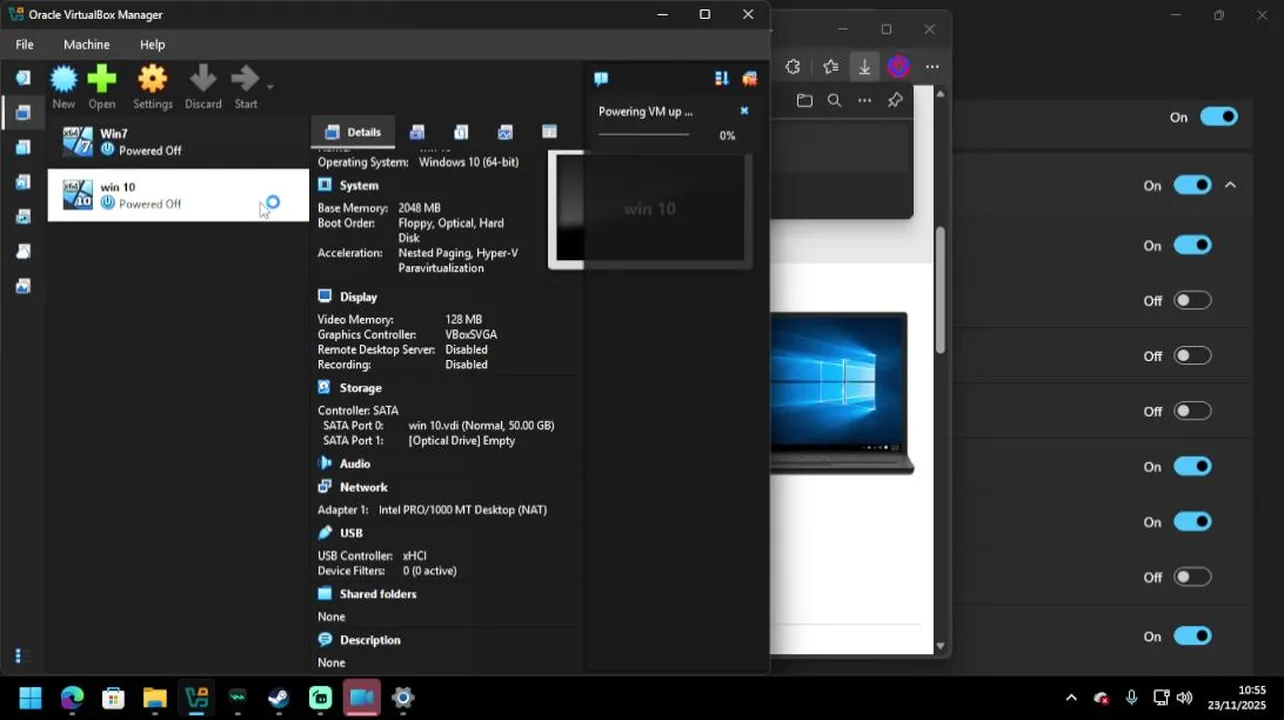Select the Machines icon in VirtualBox sidebar
Screen dimensions: 1284x720
pyautogui.click(x=22, y=112)
